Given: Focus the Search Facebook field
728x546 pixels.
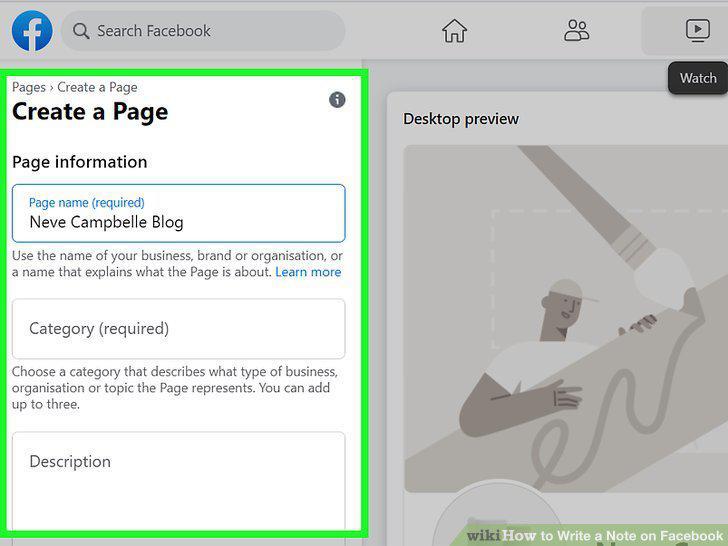Looking at the screenshot, I should (x=203, y=31).
